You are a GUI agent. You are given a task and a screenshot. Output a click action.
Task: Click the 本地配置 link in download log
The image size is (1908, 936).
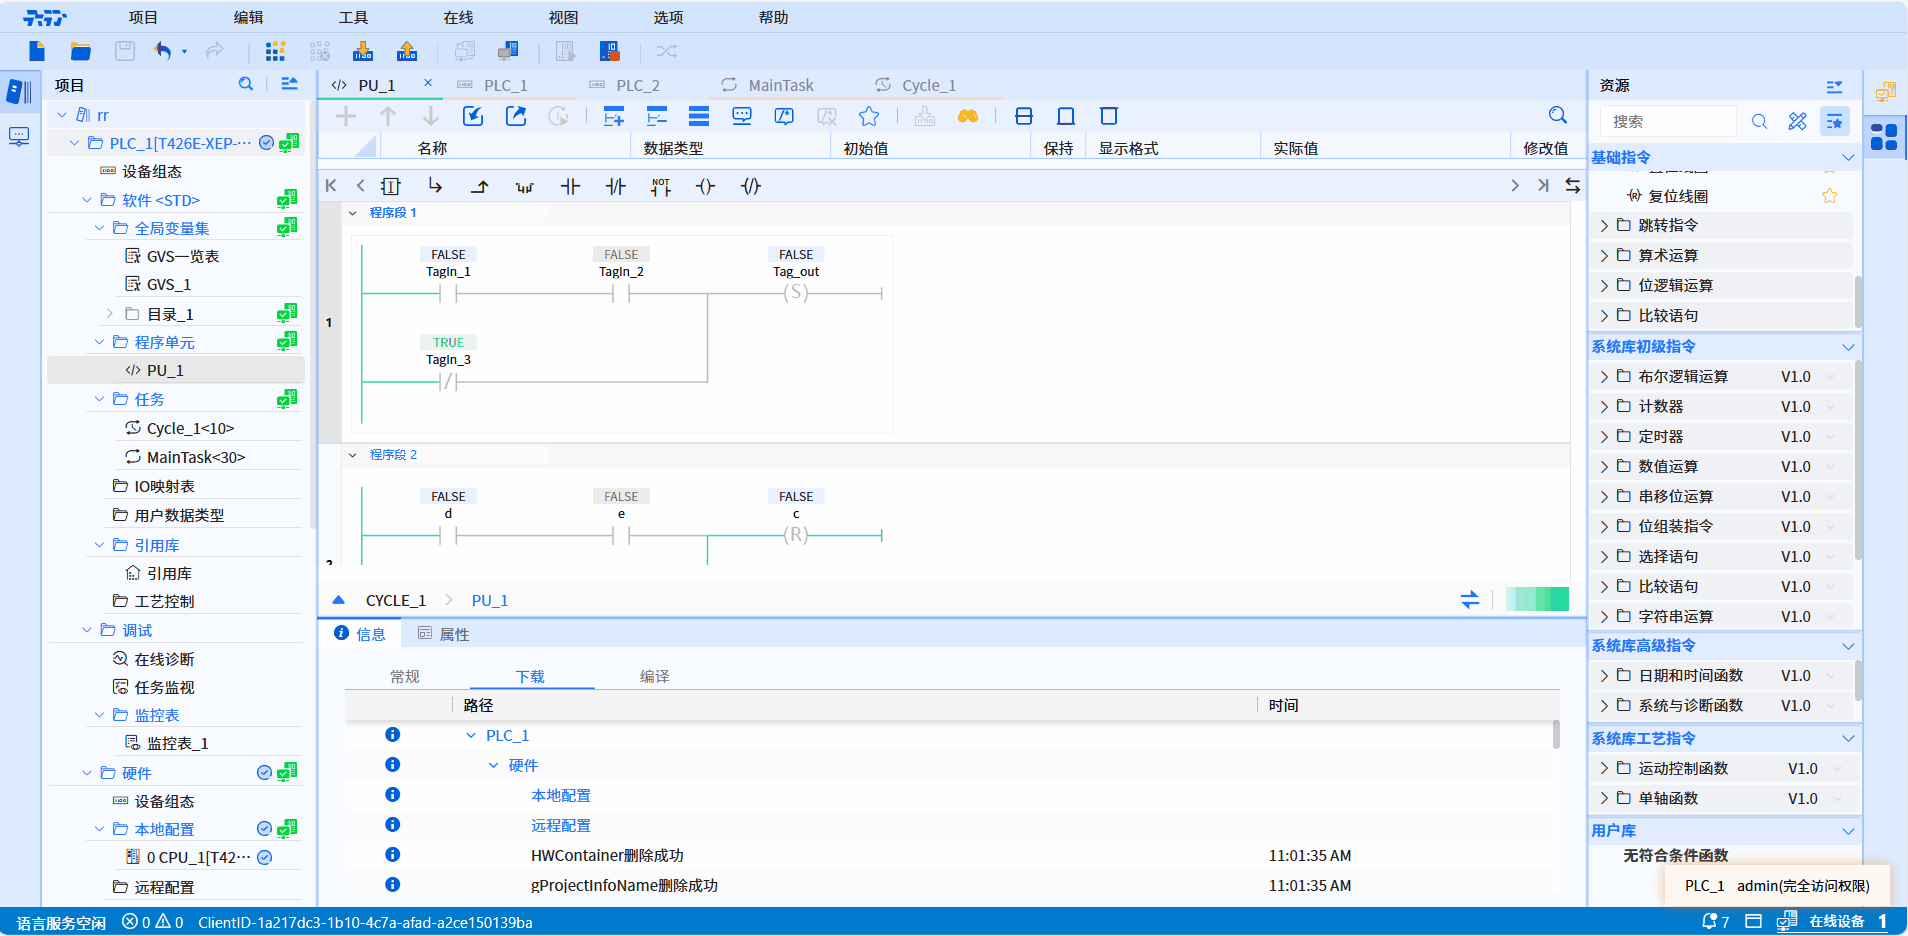click(x=560, y=795)
